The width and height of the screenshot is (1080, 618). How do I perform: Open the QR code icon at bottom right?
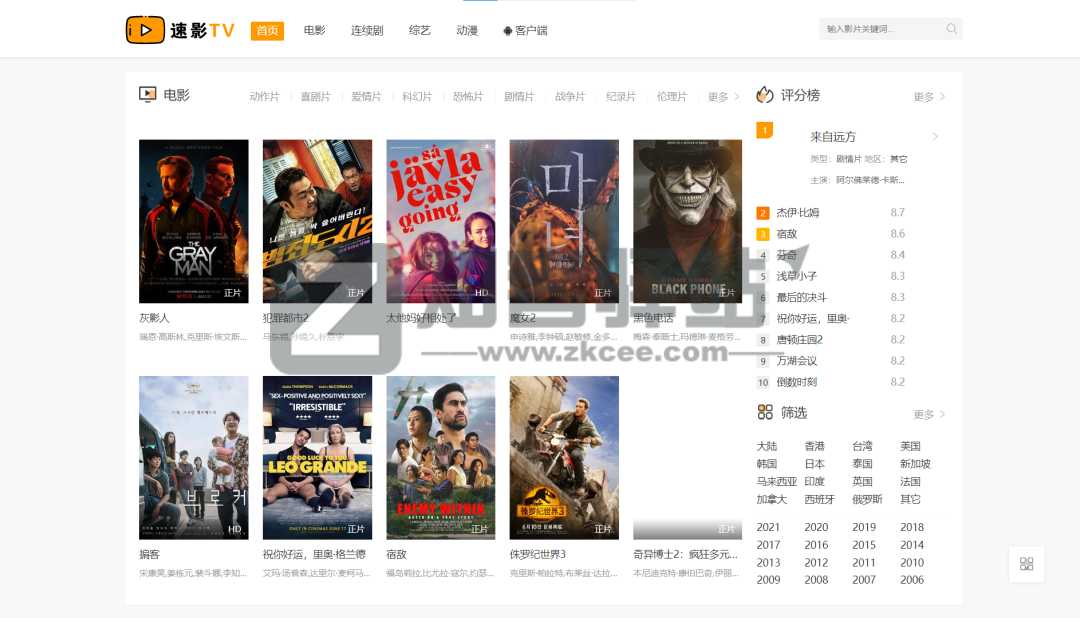pos(1027,564)
